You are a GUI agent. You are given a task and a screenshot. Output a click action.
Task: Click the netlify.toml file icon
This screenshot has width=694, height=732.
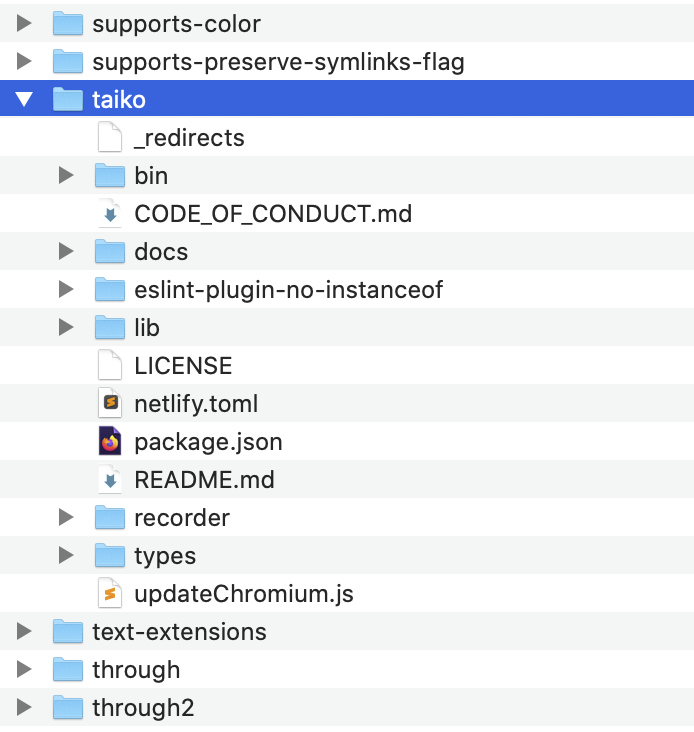(110, 404)
